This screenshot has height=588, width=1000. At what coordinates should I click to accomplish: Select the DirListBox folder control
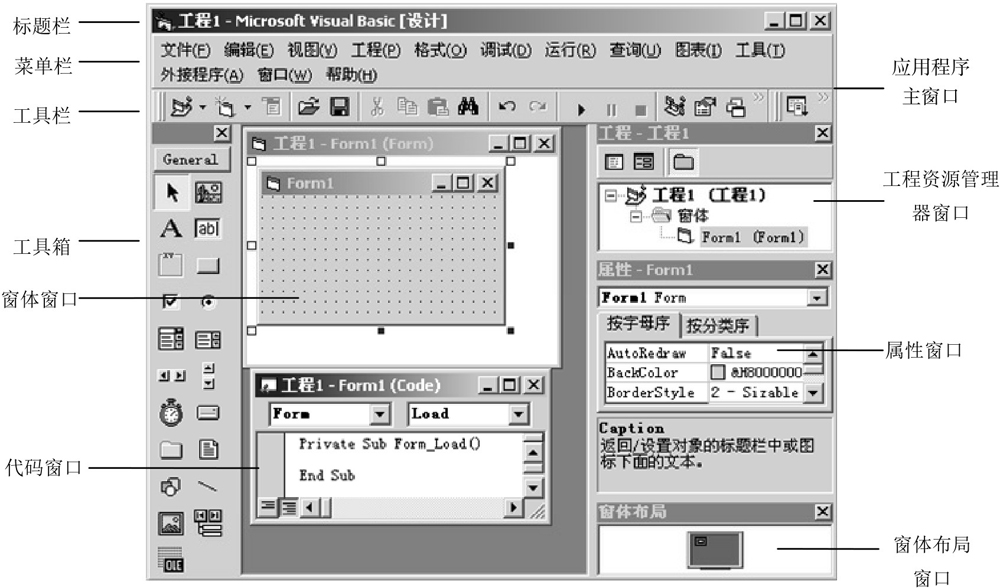coord(170,450)
